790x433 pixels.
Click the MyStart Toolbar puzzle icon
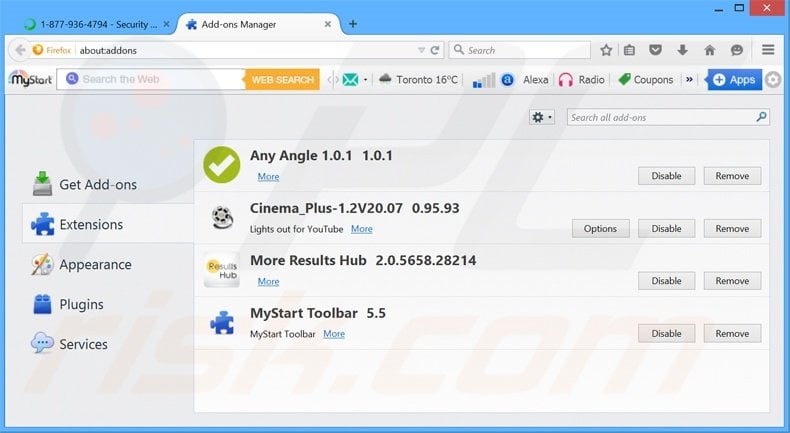222,323
